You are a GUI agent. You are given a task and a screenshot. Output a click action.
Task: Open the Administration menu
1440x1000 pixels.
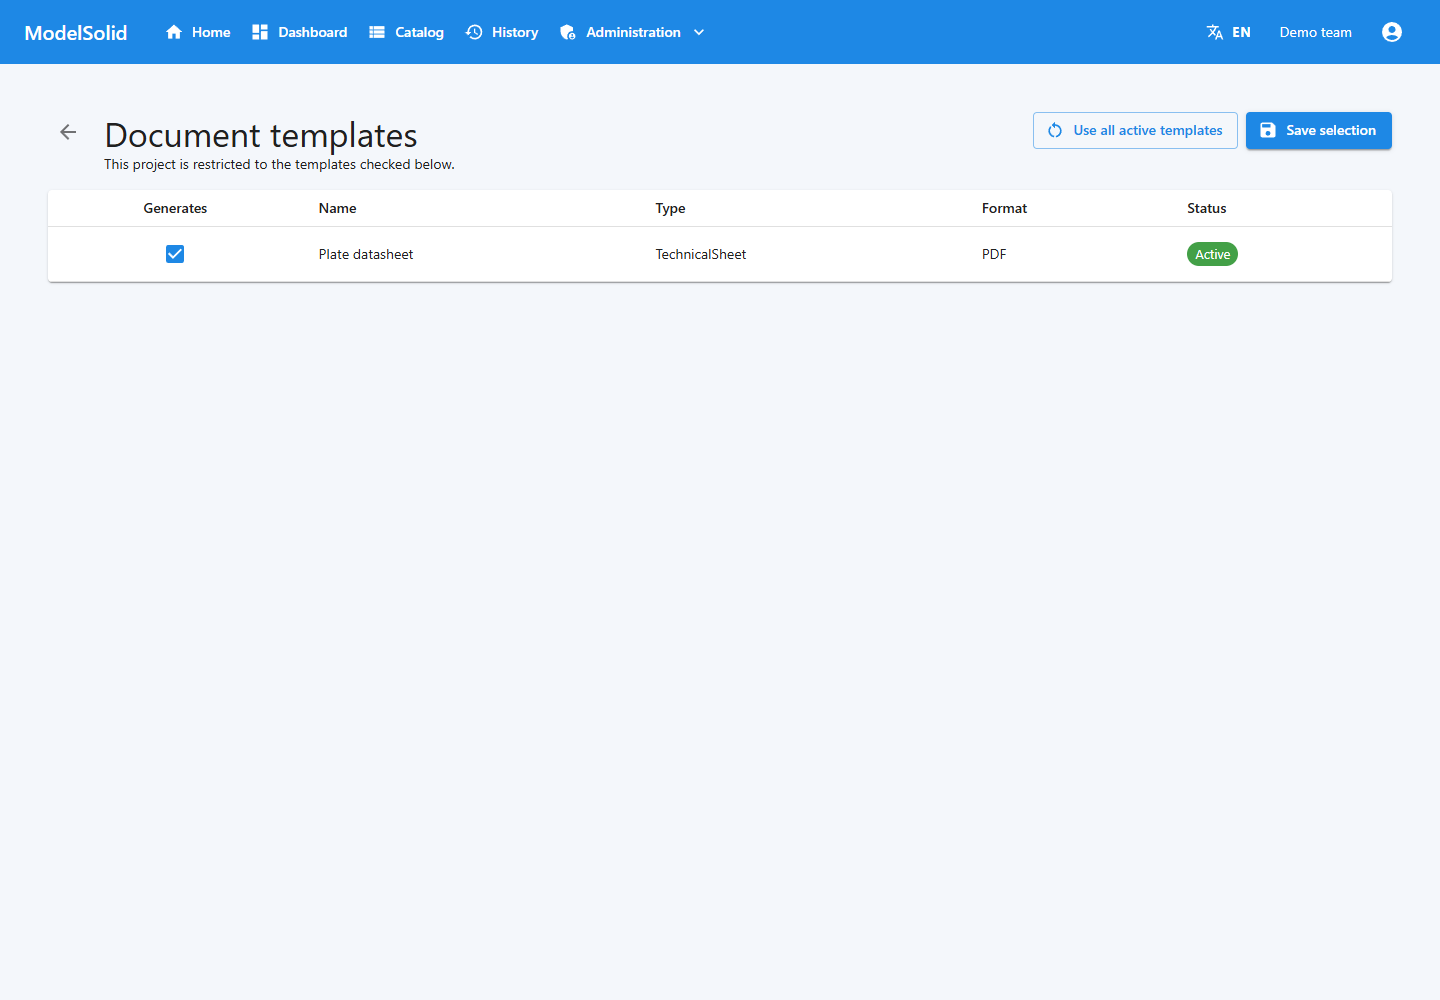pyautogui.click(x=632, y=32)
